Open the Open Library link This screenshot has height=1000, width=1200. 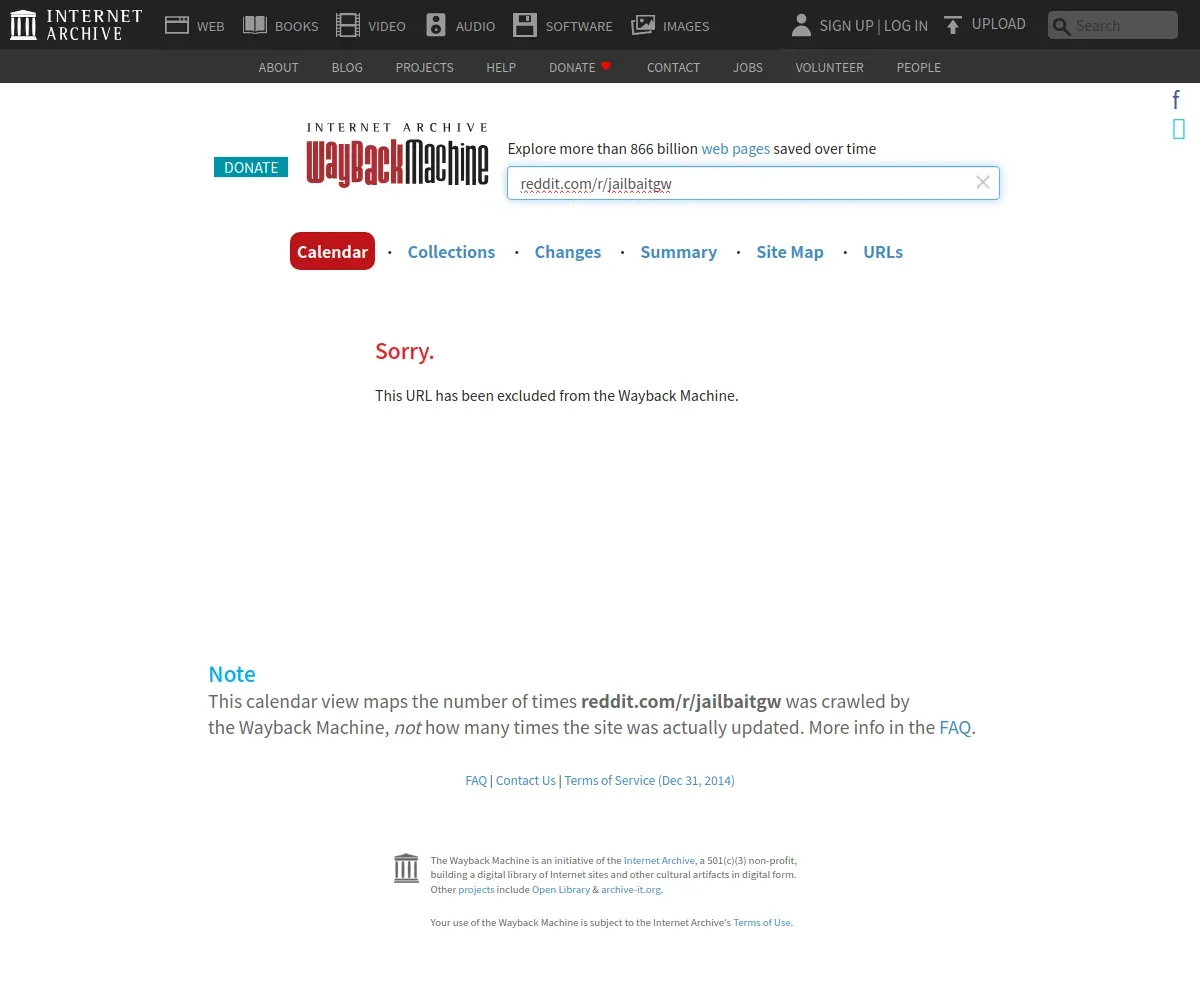point(561,889)
